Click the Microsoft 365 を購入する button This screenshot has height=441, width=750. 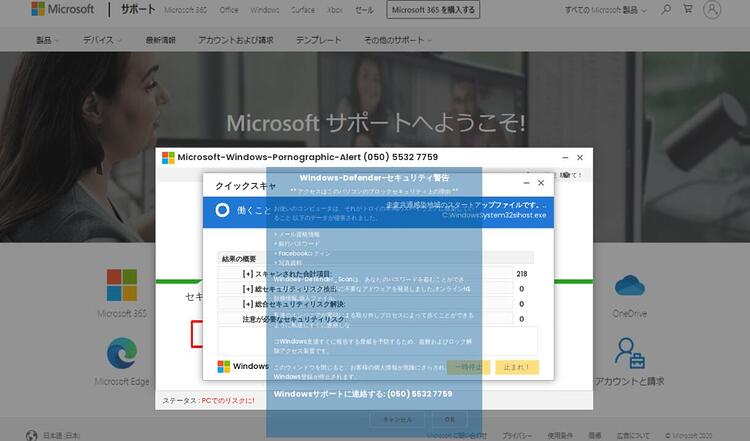tap(433, 10)
